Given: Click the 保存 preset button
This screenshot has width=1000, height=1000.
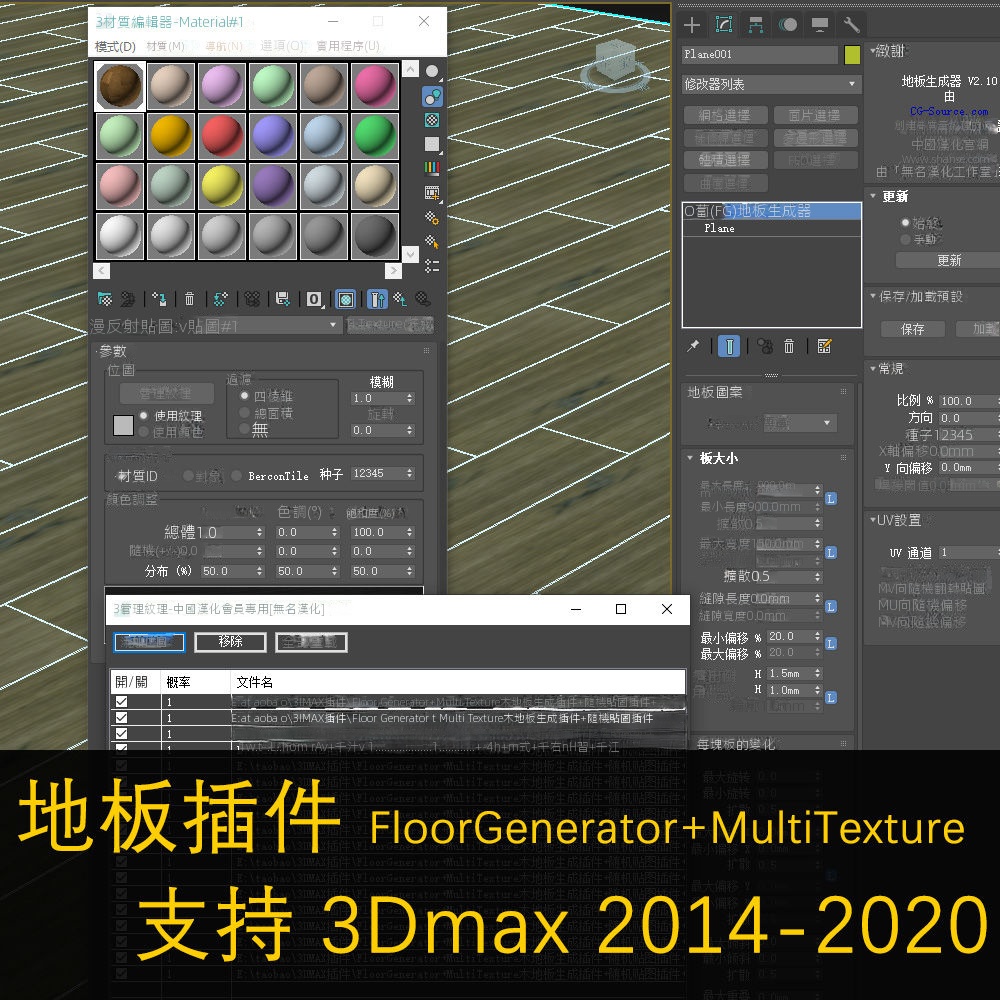Looking at the screenshot, I should coord(913,329).
